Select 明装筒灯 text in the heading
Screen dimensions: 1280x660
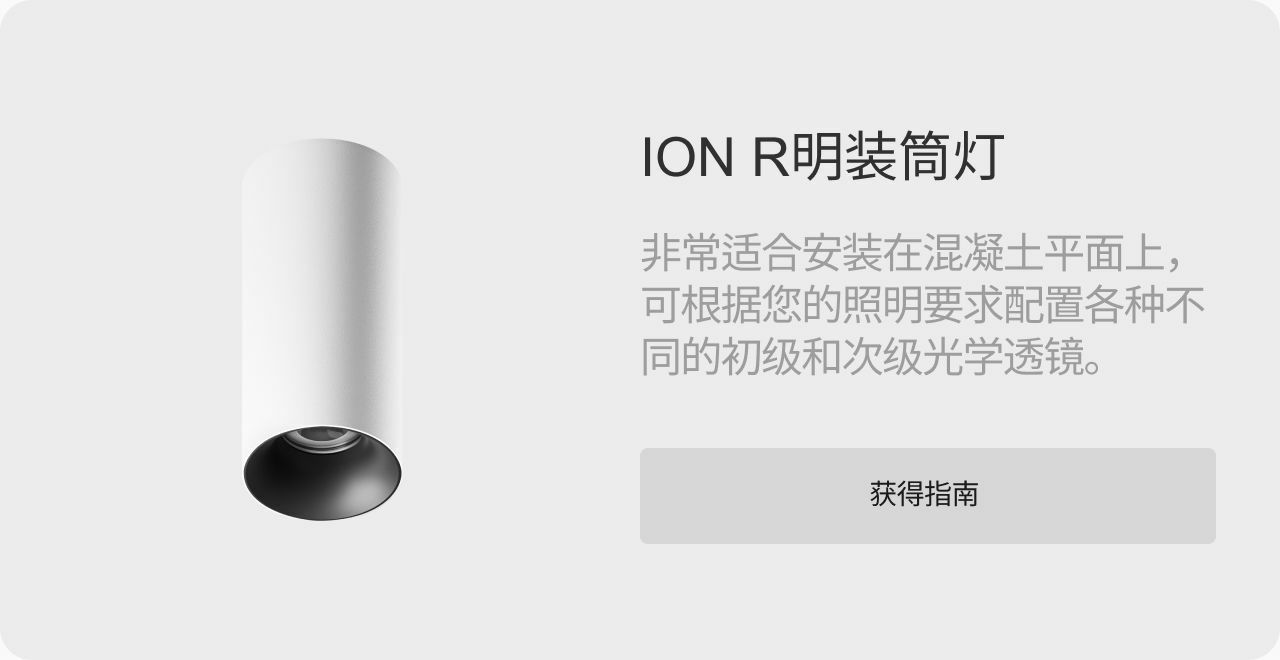896,159
